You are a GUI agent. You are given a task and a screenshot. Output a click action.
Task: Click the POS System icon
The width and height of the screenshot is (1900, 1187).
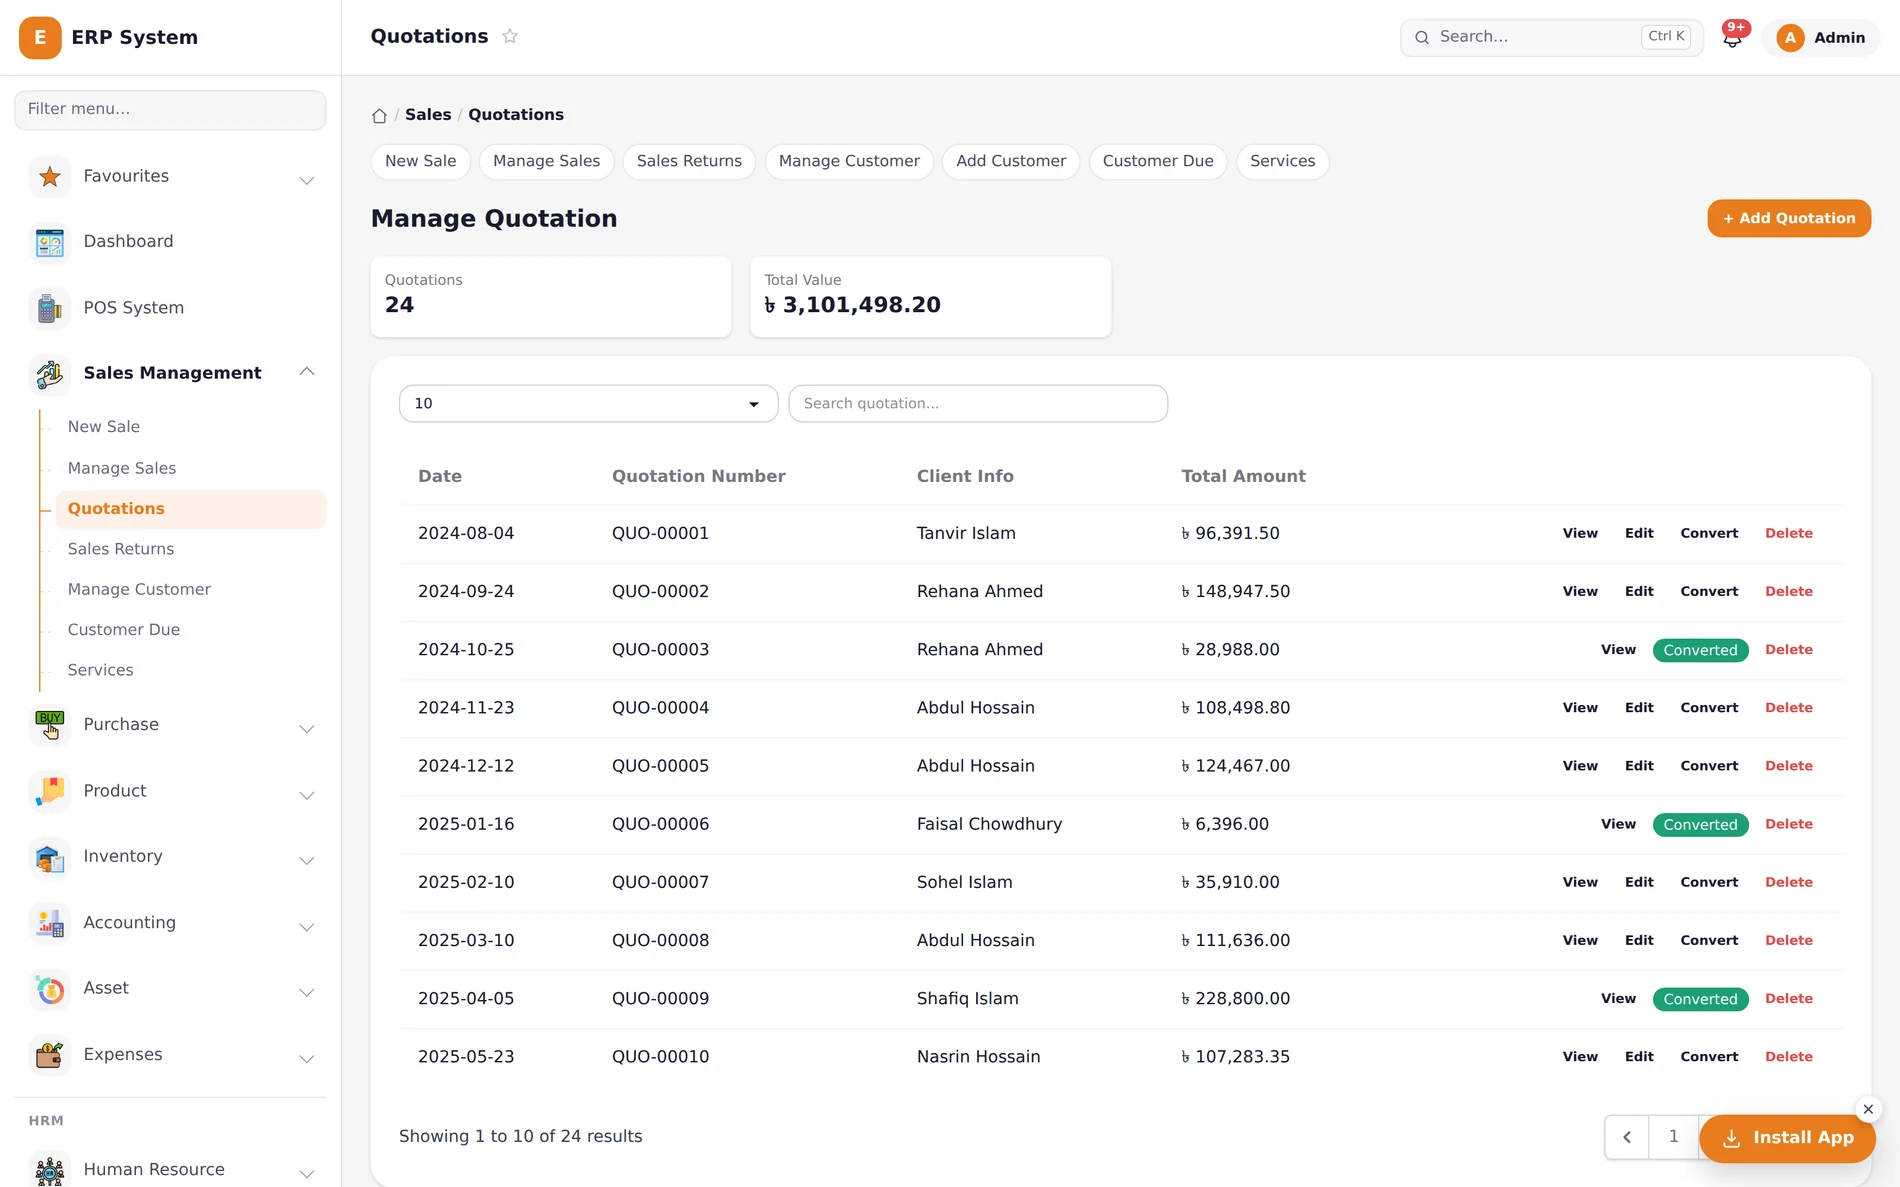click(x=50, y=308)
